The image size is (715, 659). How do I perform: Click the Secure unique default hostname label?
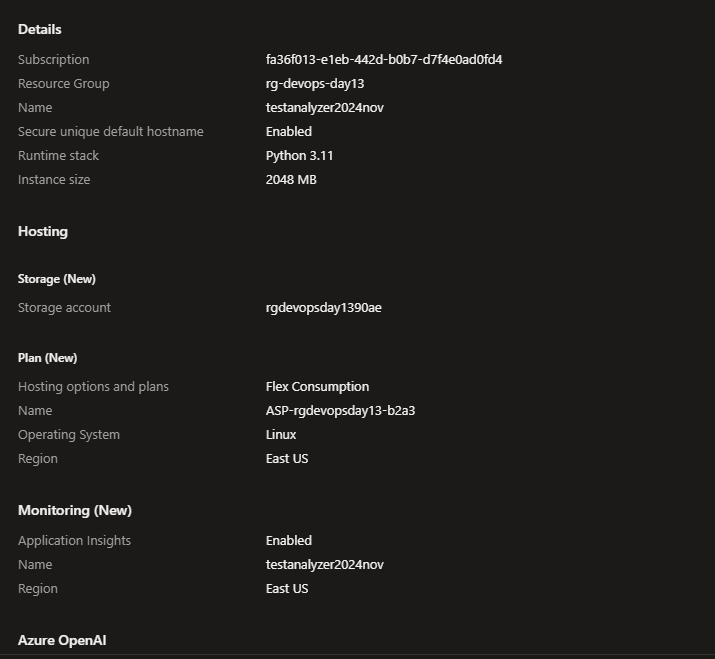click(x=110, y=132)
